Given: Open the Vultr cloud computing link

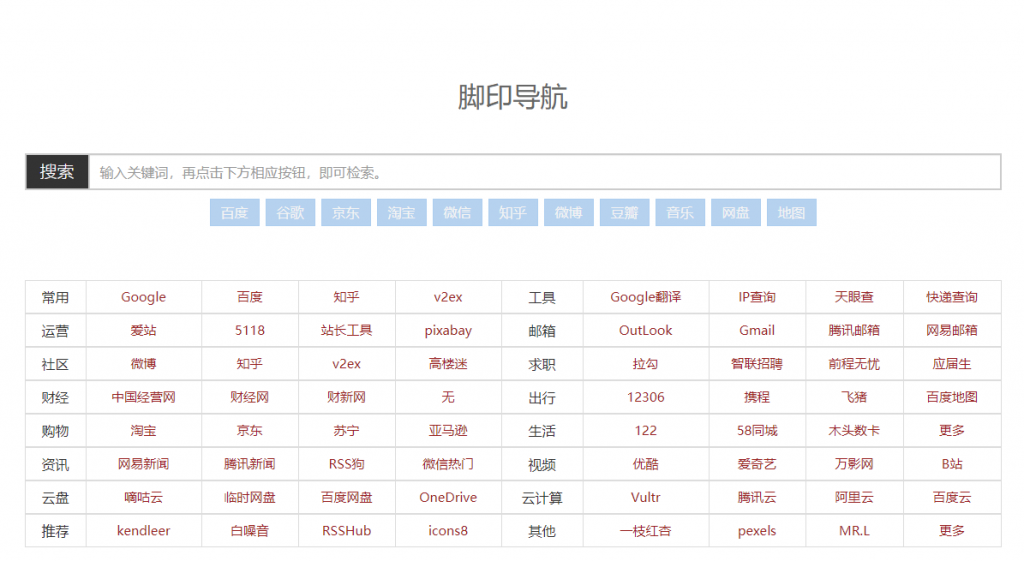Looking at the screenshot, I should click(x=646, y=497).
